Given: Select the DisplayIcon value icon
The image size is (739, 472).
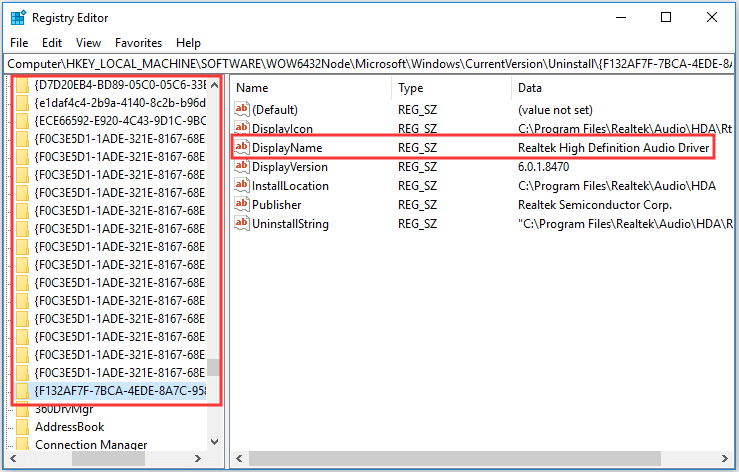Looking at the screenshot, I should click(241, 128).
